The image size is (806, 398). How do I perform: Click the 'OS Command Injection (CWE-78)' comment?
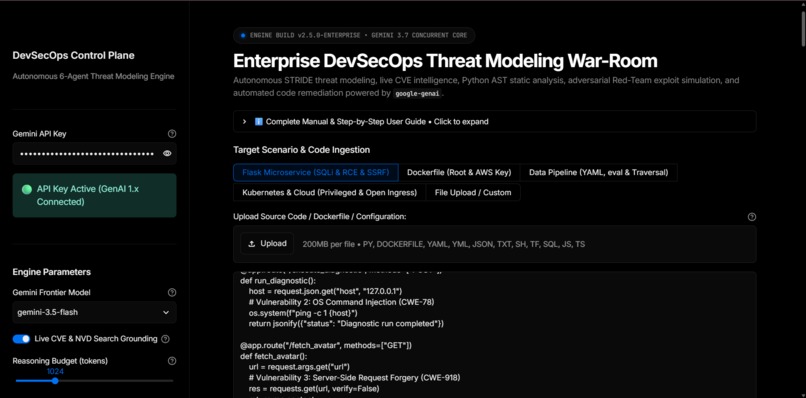point(342,302)
